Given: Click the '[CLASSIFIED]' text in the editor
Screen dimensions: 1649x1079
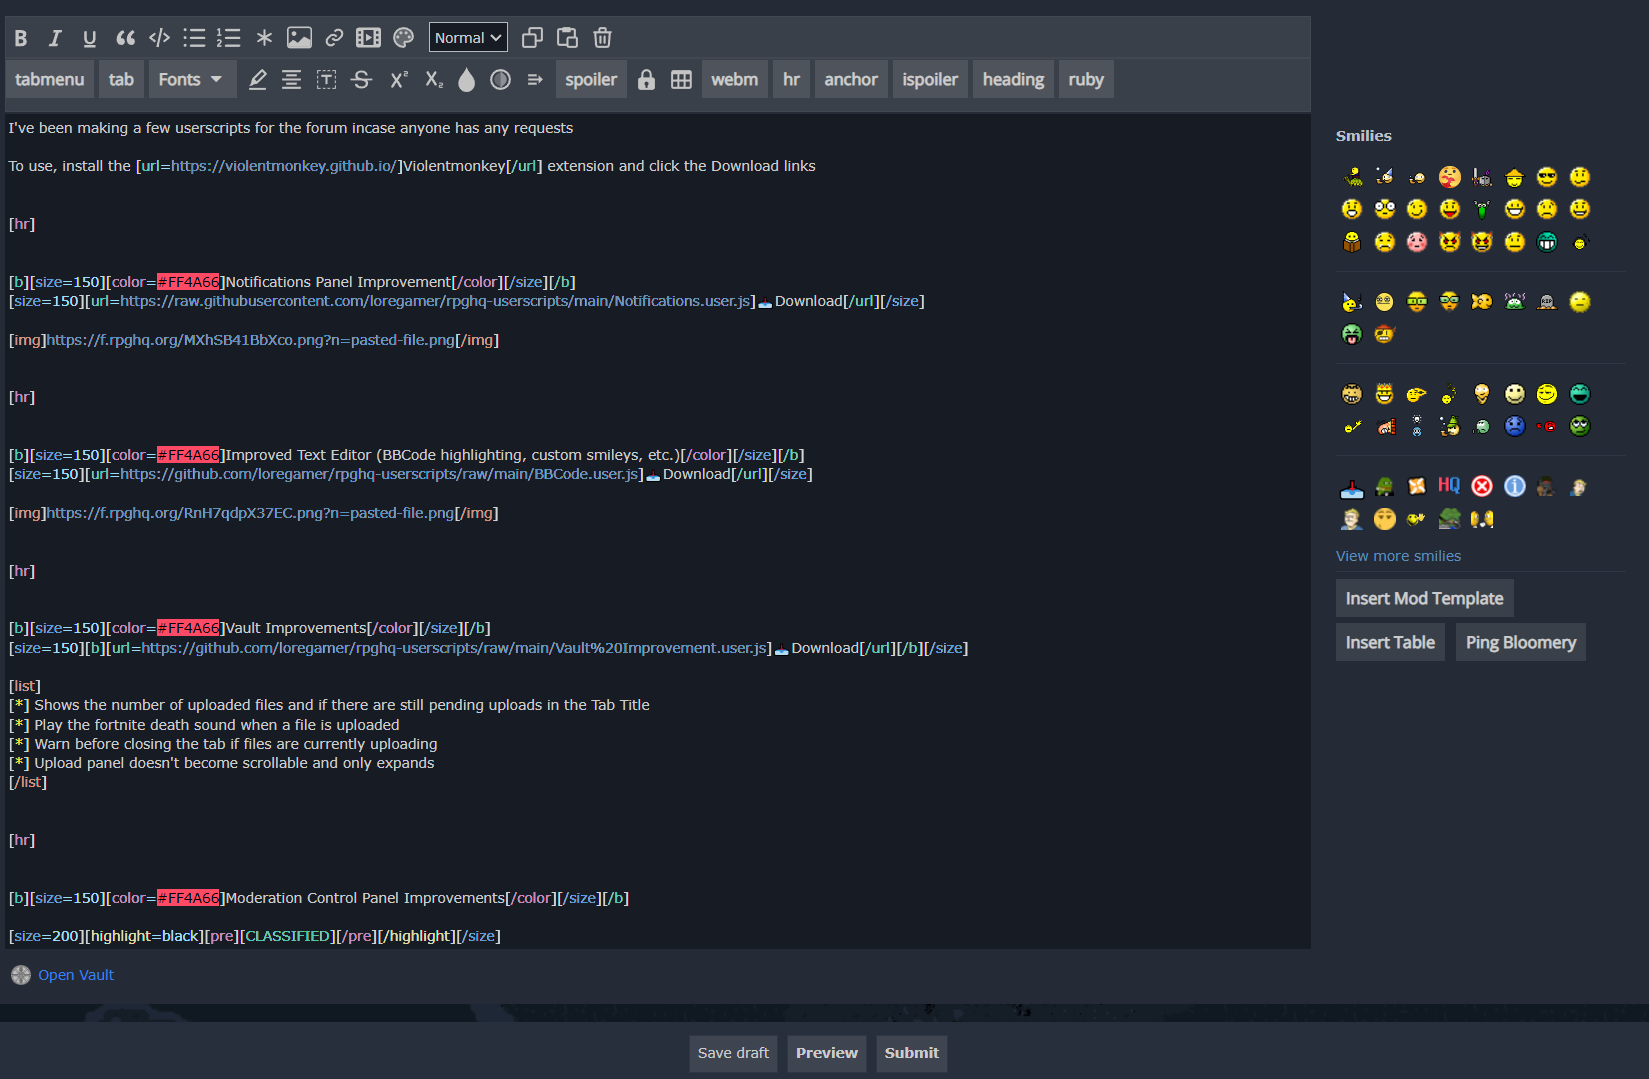Looking at the screenshot, I should (x=286, y=936).
